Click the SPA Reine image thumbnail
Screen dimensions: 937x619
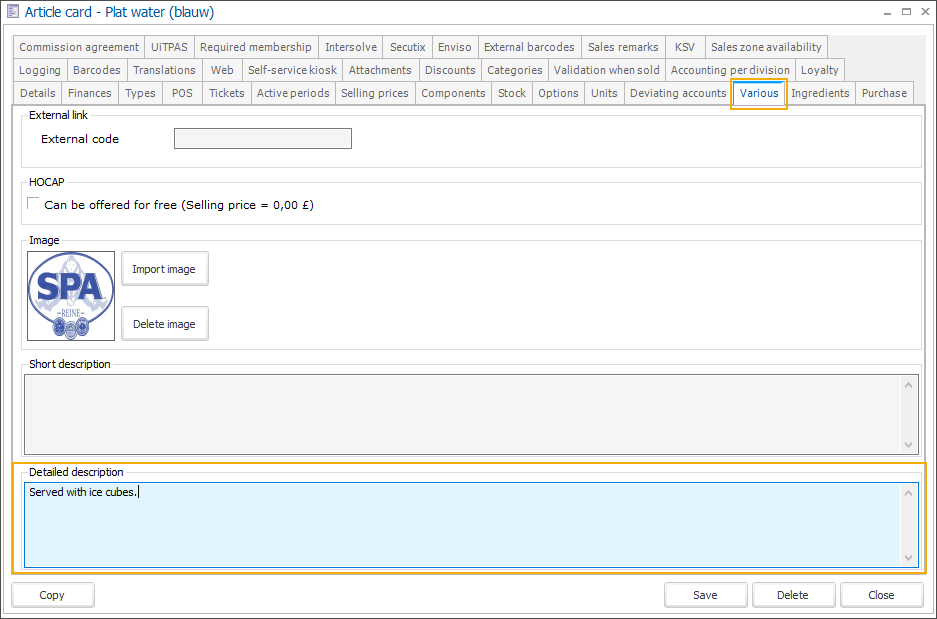click(71, 296)
